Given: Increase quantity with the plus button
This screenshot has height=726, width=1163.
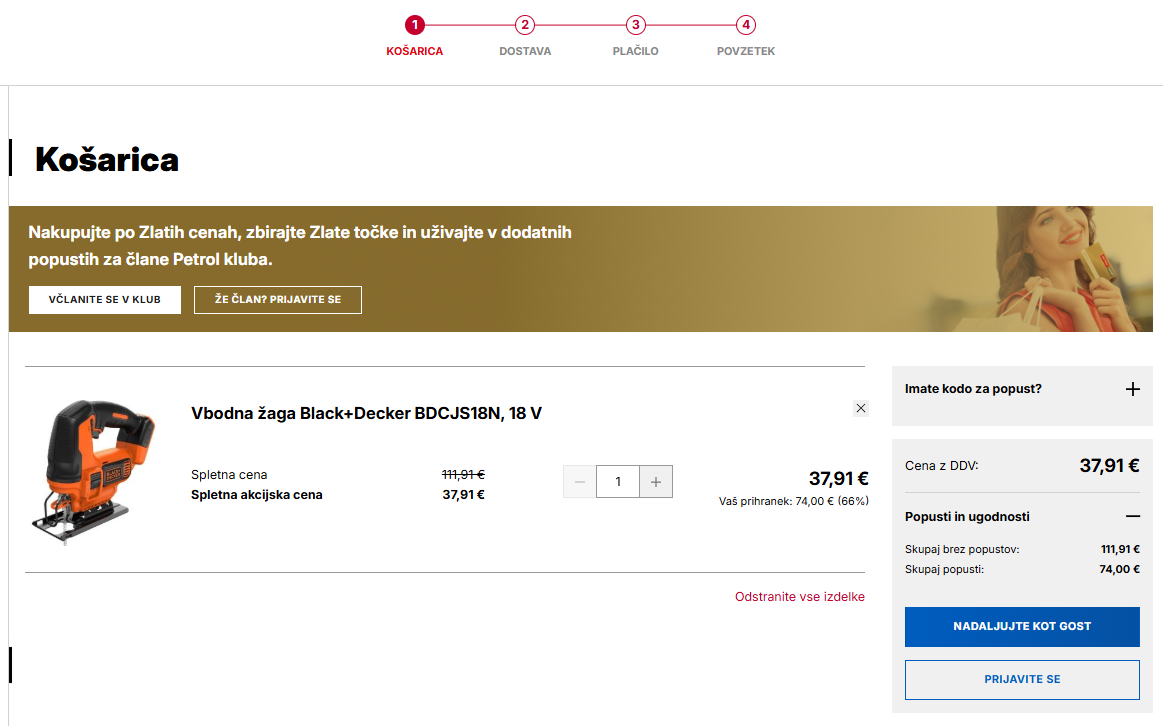Looking at the screenshot, I should [656, 482].
